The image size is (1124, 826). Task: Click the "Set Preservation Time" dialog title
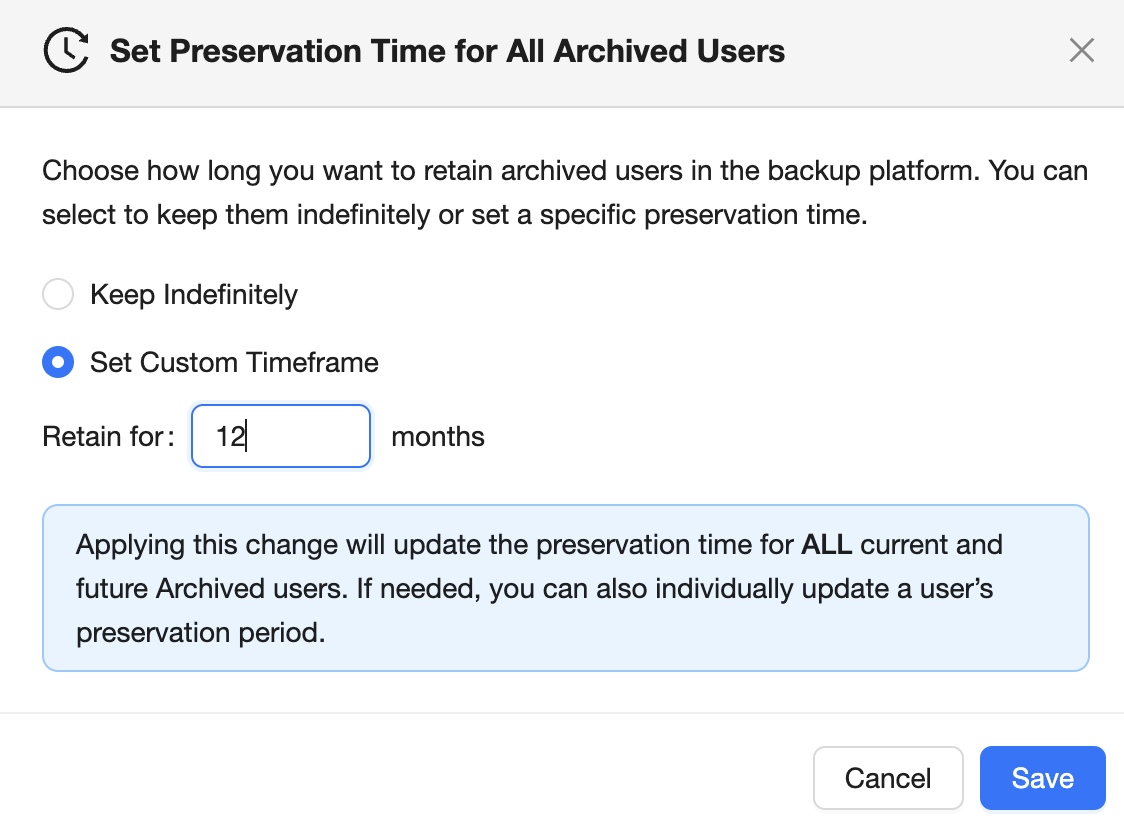point(447,51)
